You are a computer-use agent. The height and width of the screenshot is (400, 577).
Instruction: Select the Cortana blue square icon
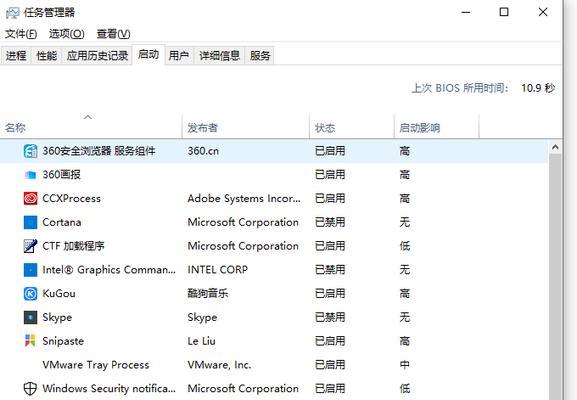30,222
